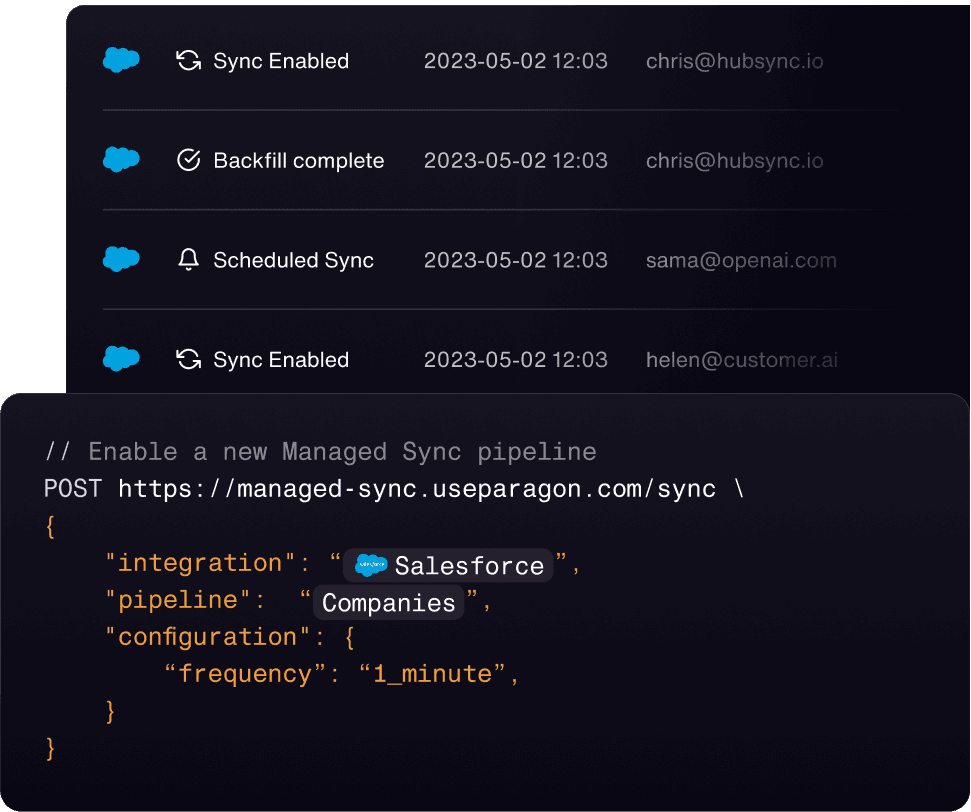
Task: Click the Backfill complete event label
Action: point(298,161)
